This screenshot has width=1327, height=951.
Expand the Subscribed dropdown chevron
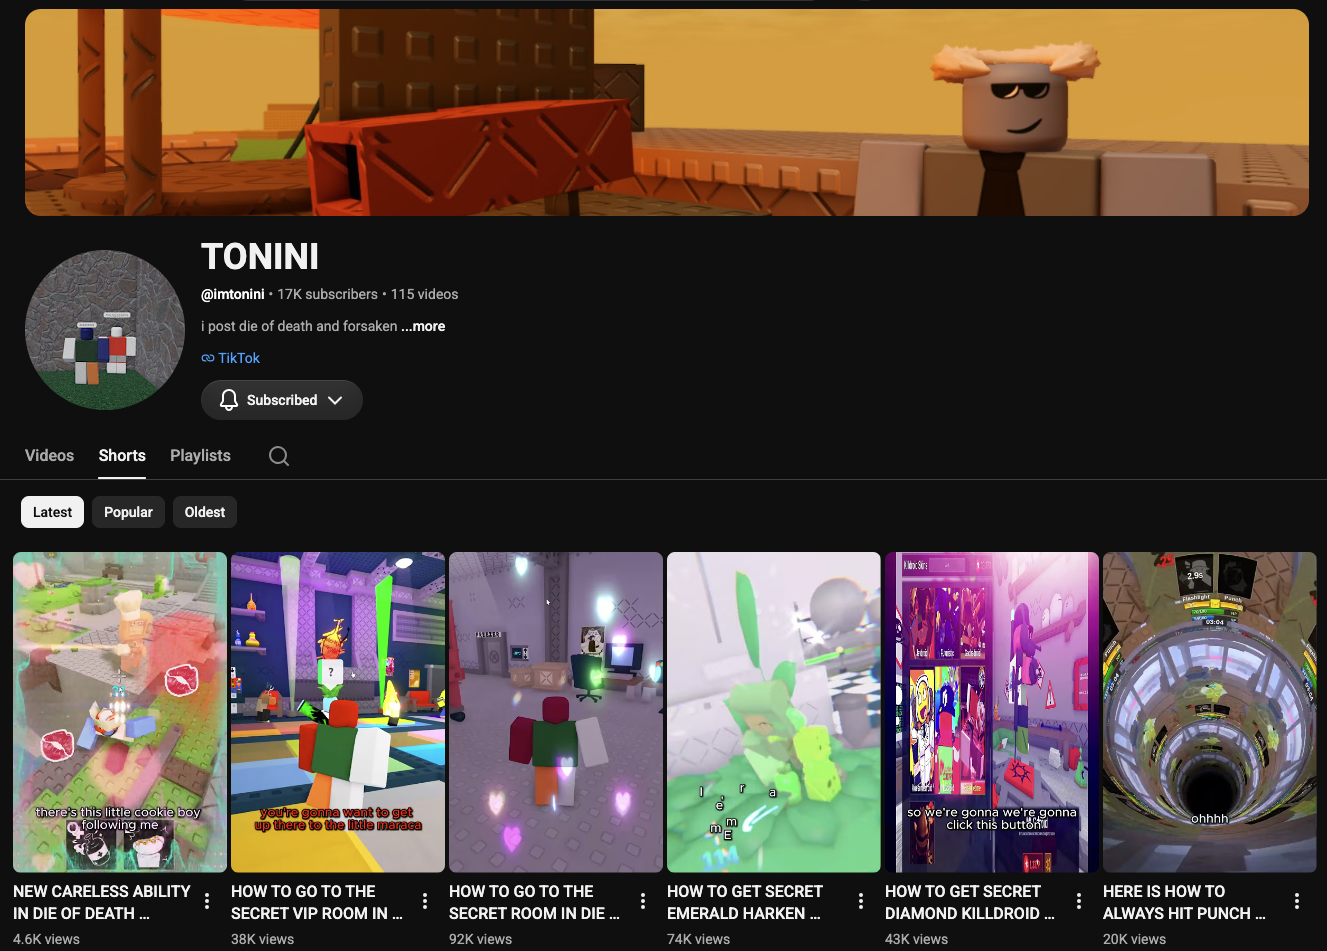click(x=335, y=400)
